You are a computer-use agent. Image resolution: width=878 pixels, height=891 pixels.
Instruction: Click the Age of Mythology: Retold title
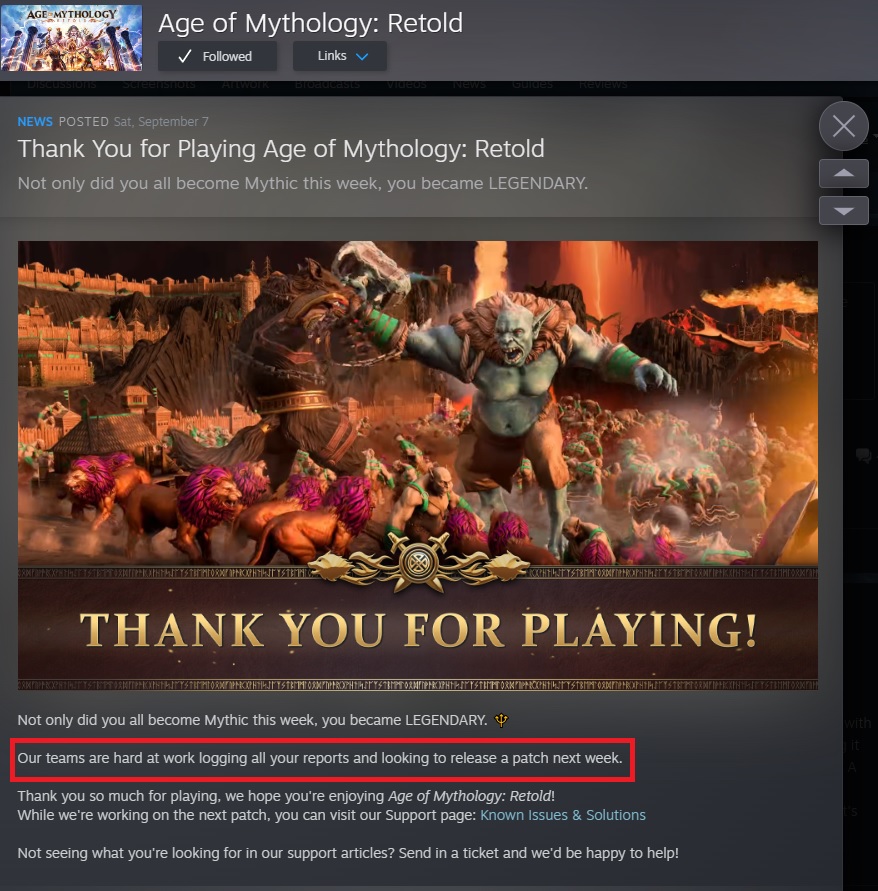[x=310, y=23]
